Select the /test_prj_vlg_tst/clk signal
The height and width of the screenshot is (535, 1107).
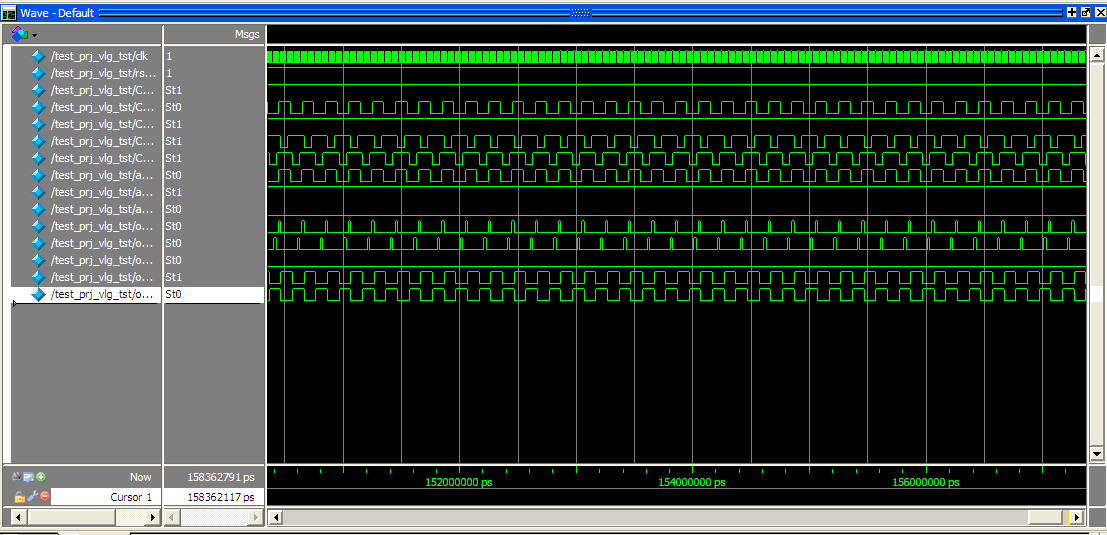coord(99,56)
